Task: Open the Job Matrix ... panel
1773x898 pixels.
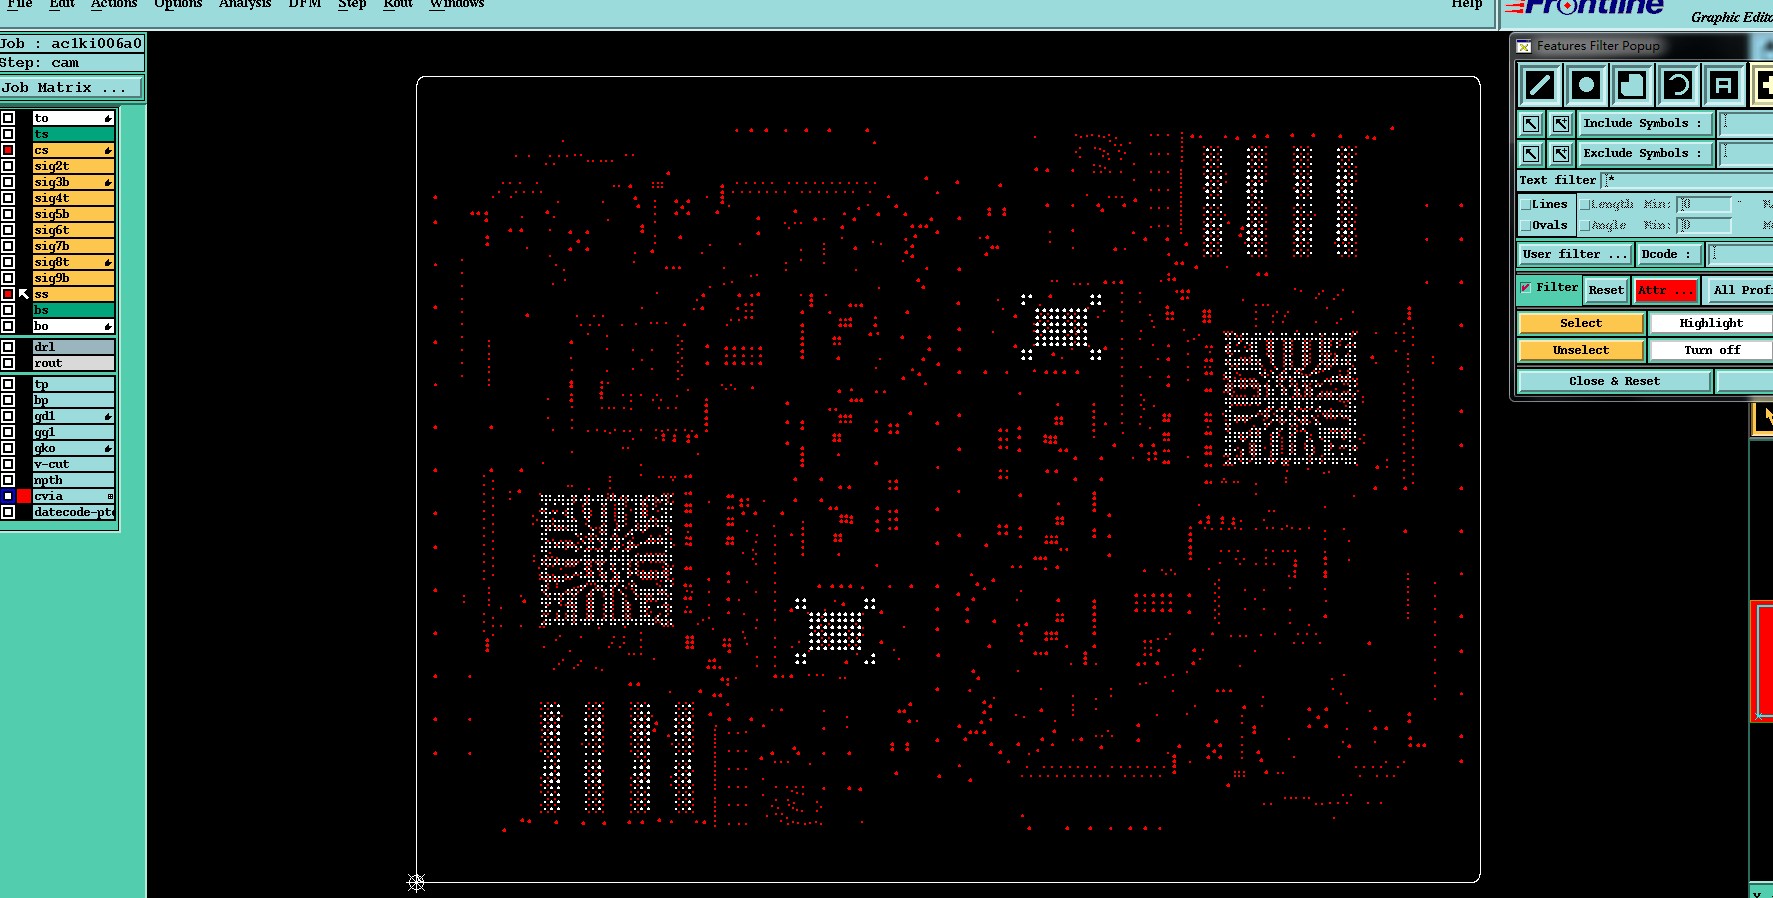Action: coord(71,88)
